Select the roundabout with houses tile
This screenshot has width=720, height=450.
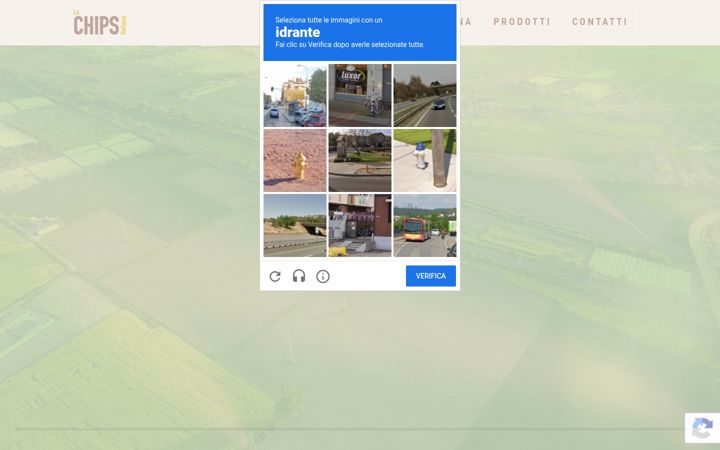[x=360, y=160]
